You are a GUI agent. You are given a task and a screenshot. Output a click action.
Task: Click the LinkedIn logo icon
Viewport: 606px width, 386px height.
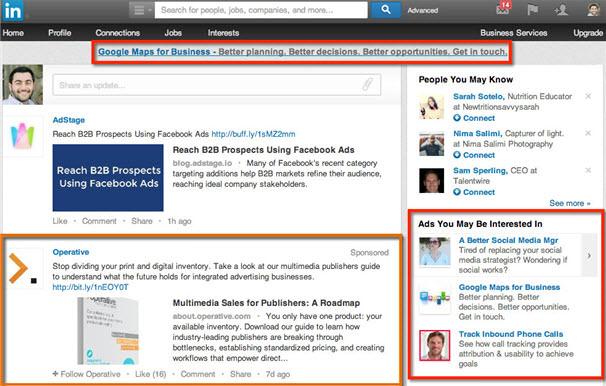tap(13, 10)
